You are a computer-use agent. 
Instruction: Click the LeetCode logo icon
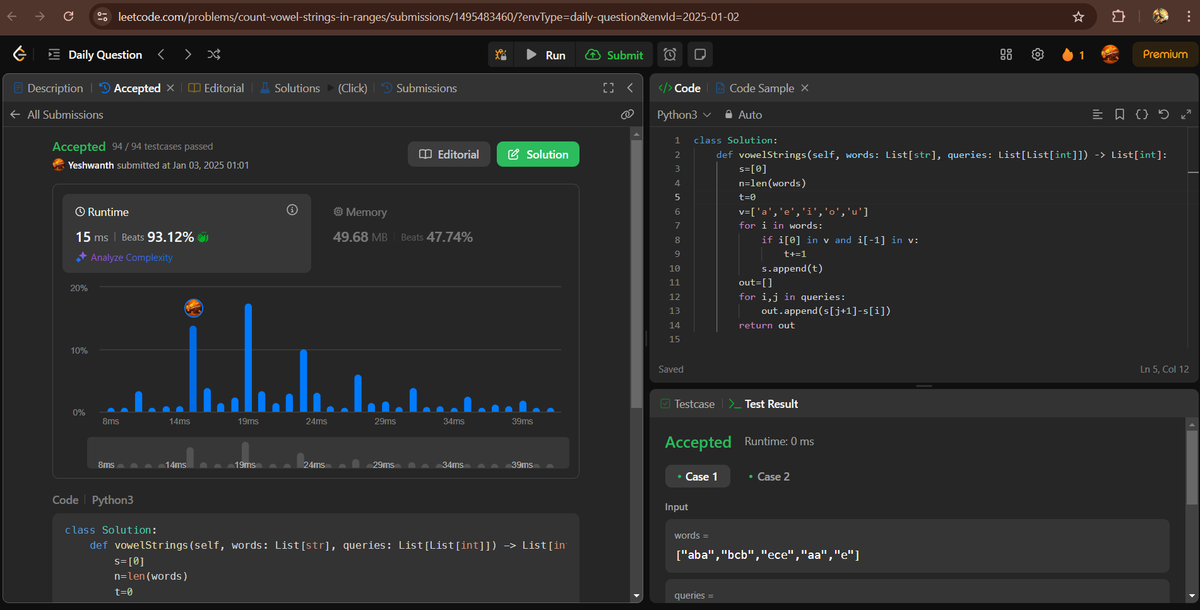[x=19, y=54]
